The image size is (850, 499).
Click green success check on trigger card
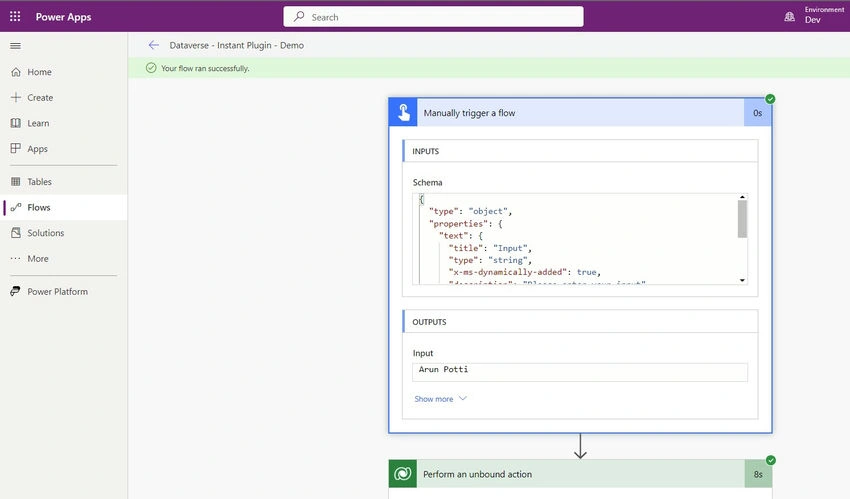coord(770,99)
